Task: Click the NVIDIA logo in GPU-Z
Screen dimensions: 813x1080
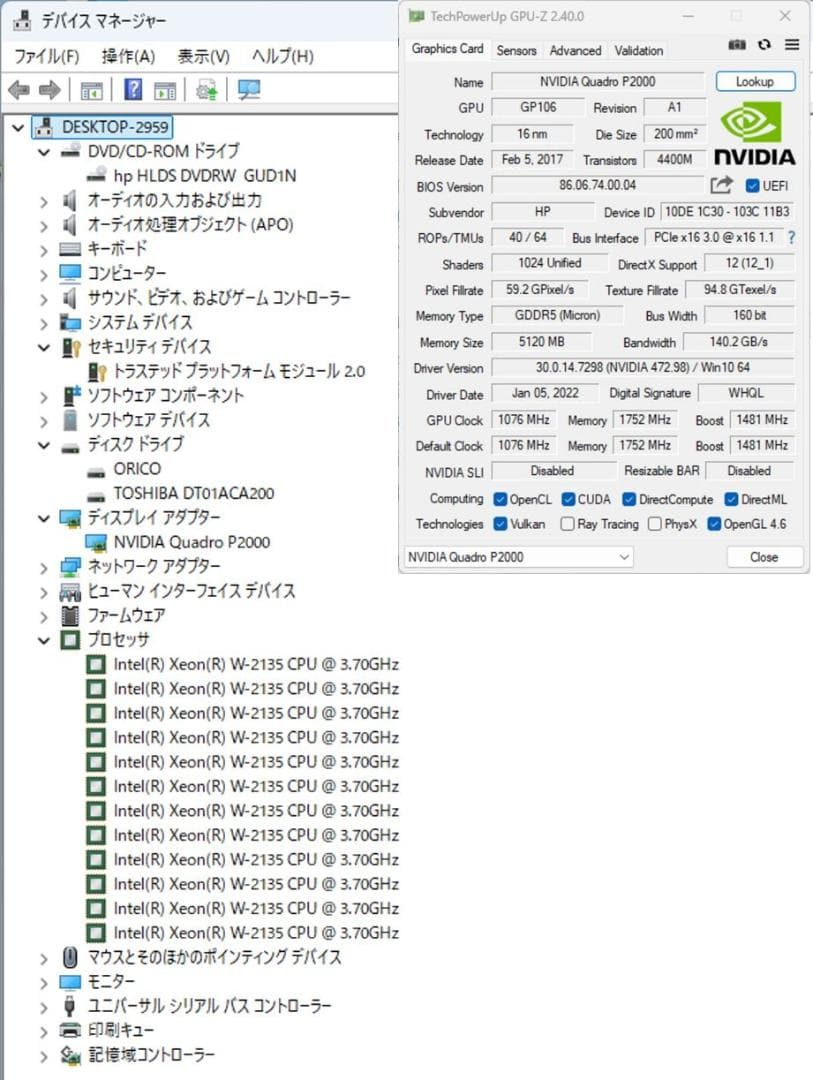Action: pyautogui.click(x=753, y=136)
